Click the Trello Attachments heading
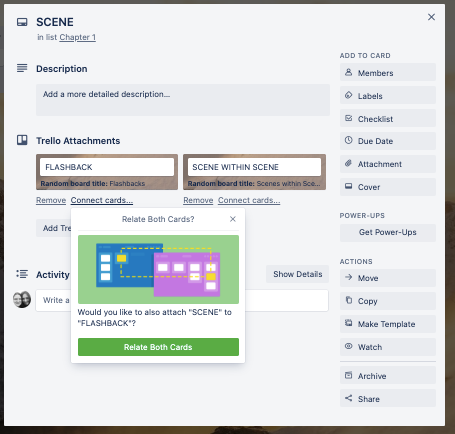 point(78,141)
